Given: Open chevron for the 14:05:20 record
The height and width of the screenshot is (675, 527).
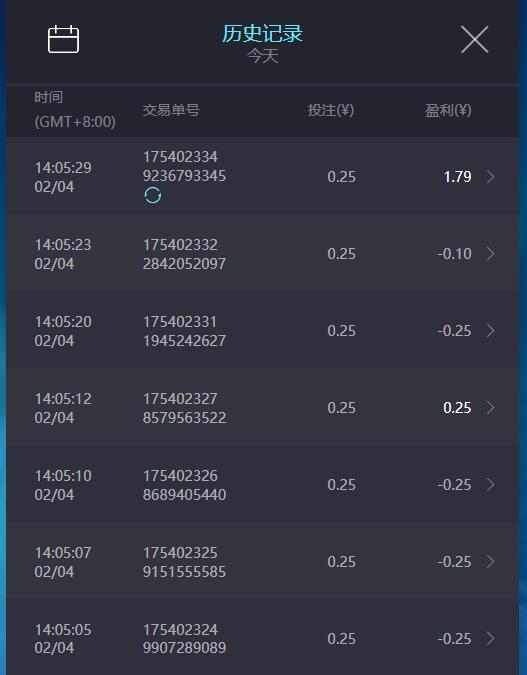Looking at the screenshot, I should pyautogui.click(x=490, y=331).
